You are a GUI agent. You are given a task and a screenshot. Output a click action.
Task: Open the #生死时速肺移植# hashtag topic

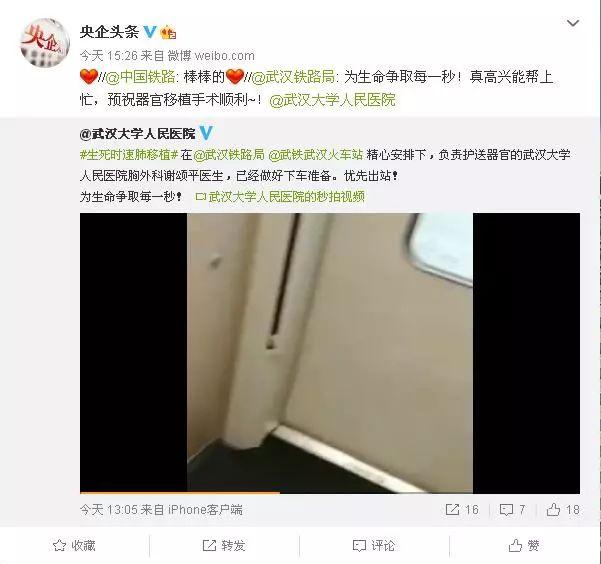tap(129, 155)
